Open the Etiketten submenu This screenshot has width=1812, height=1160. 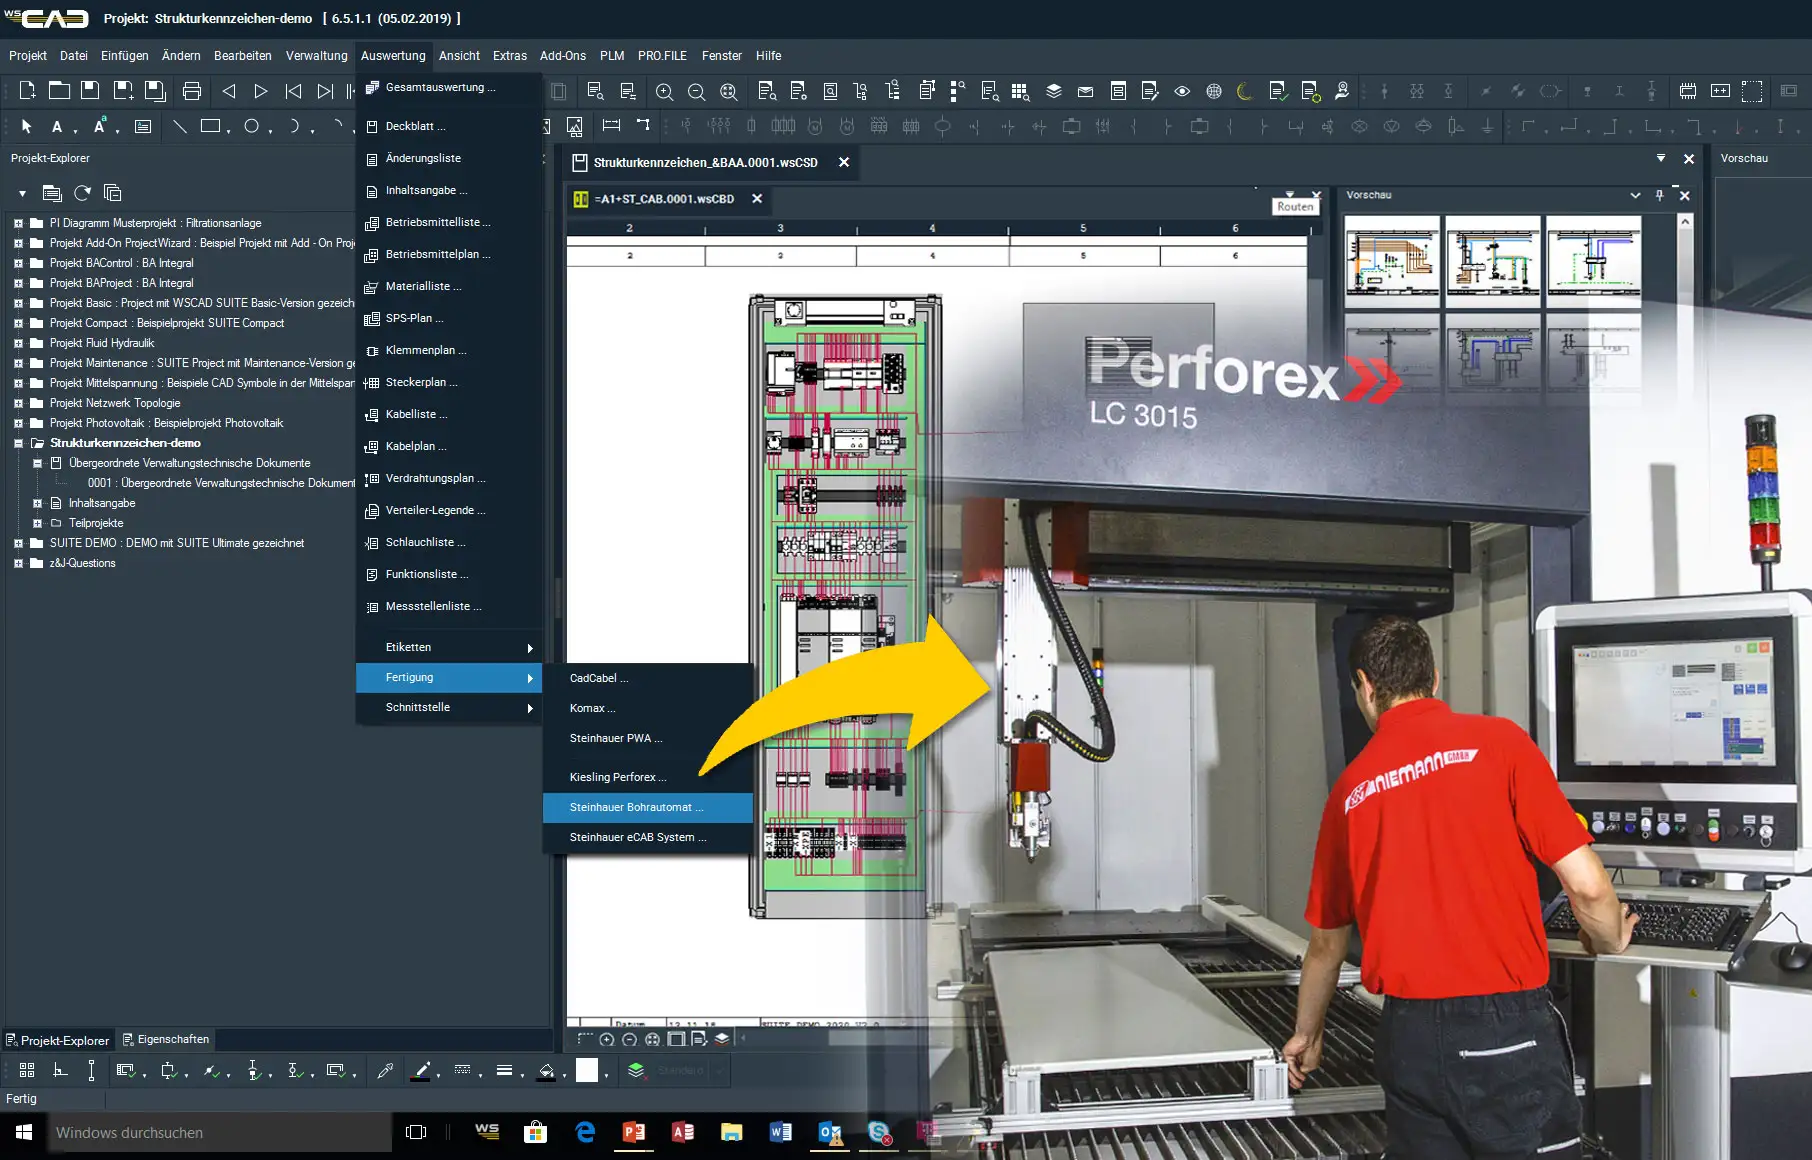coord(449,647)
